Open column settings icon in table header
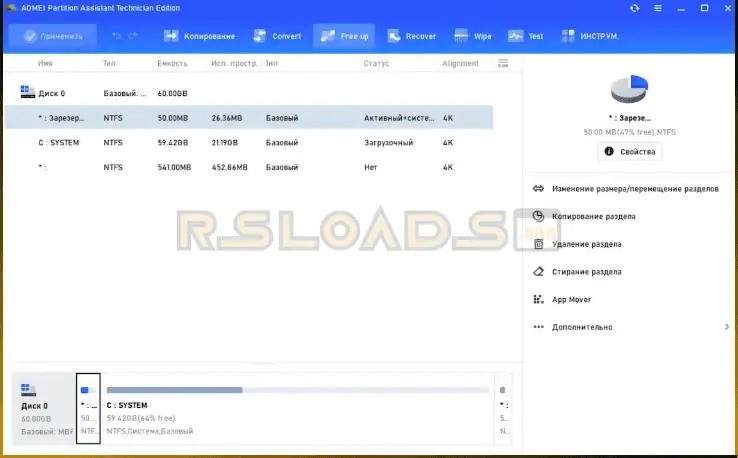The height and width of the screenshot is (458, 738). pos(503,63)
